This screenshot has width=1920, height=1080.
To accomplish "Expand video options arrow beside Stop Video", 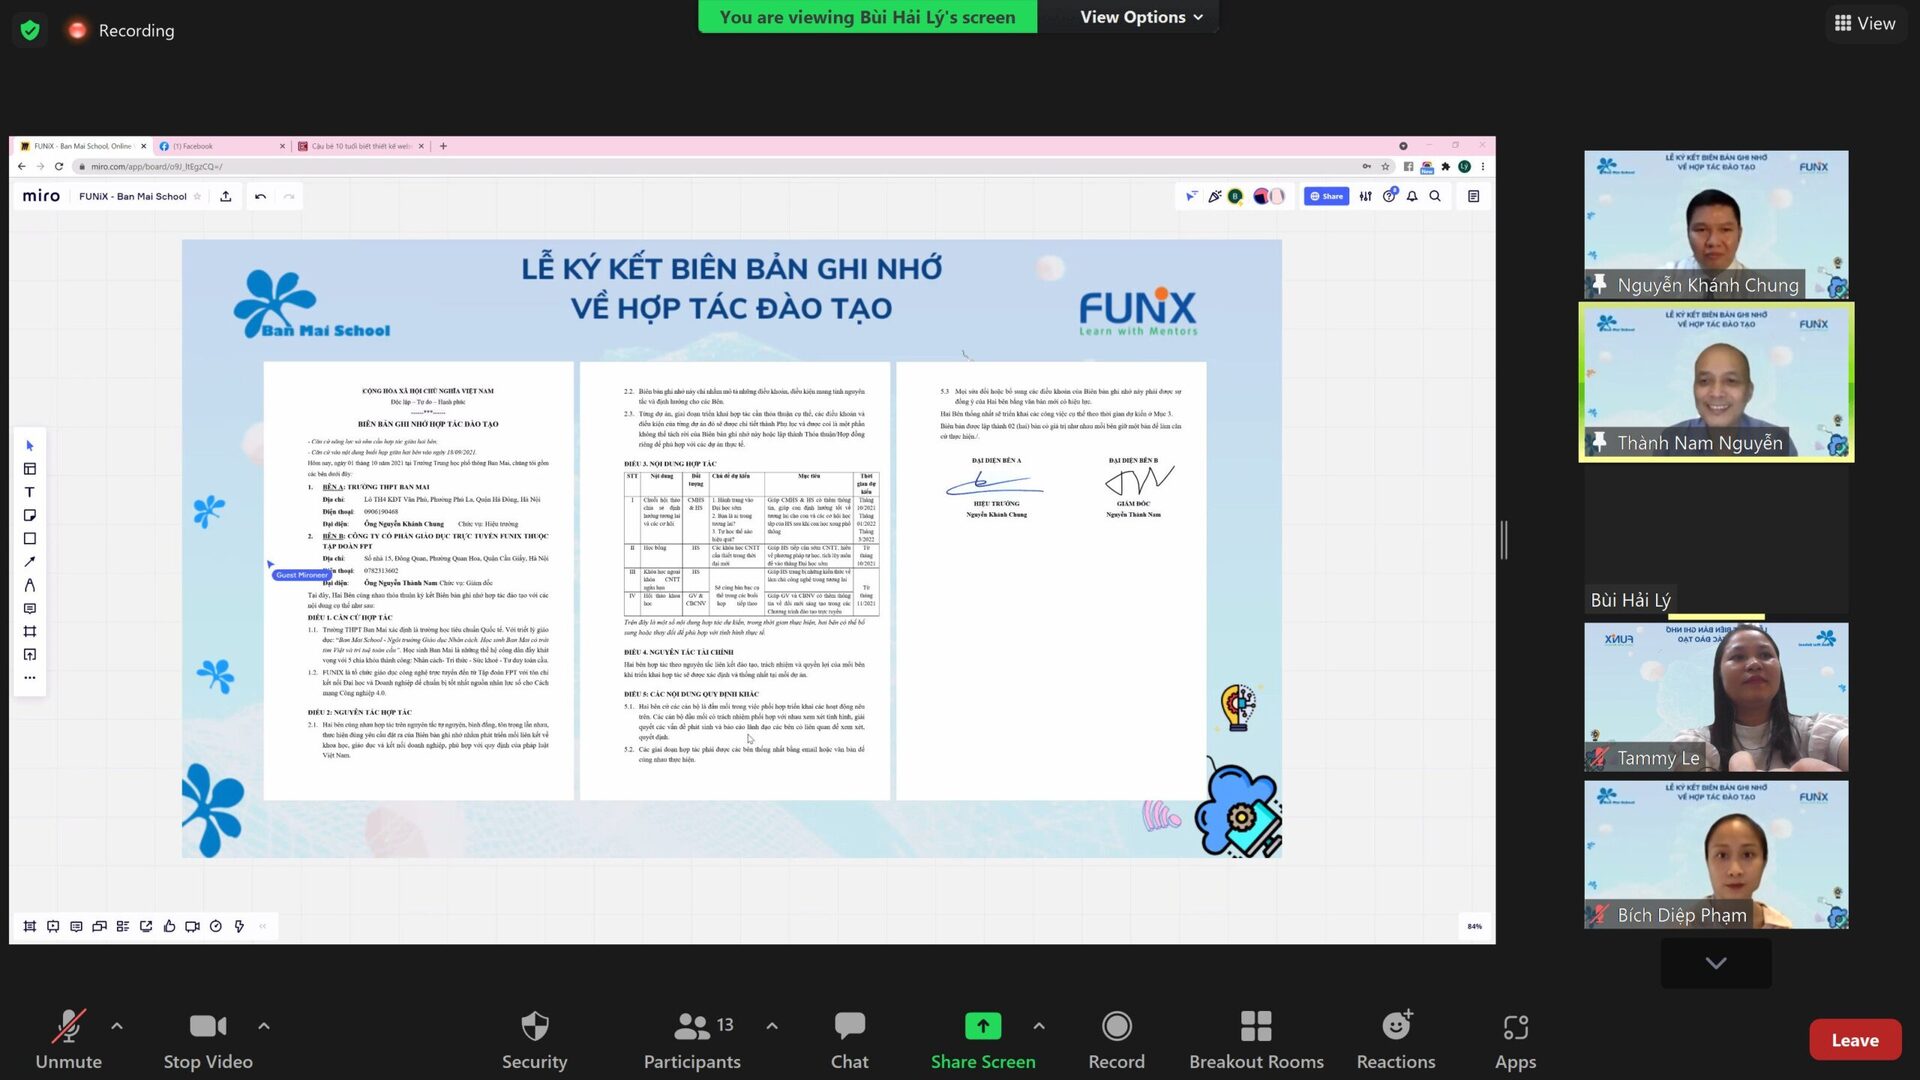I will (264, 1026).
